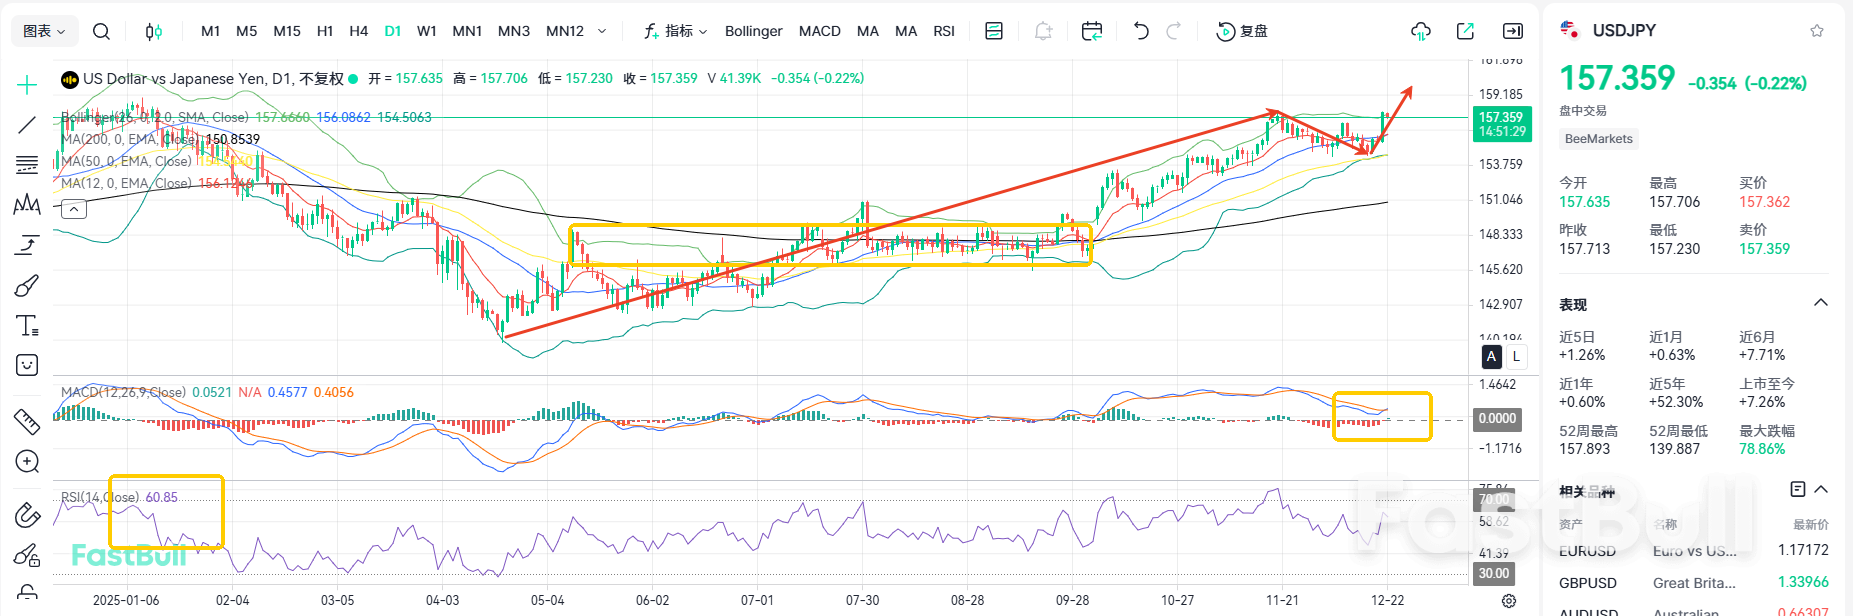Screen dimensions: 1853x616
Task: Pick the brush drawing tool
Action: point(27,286)
